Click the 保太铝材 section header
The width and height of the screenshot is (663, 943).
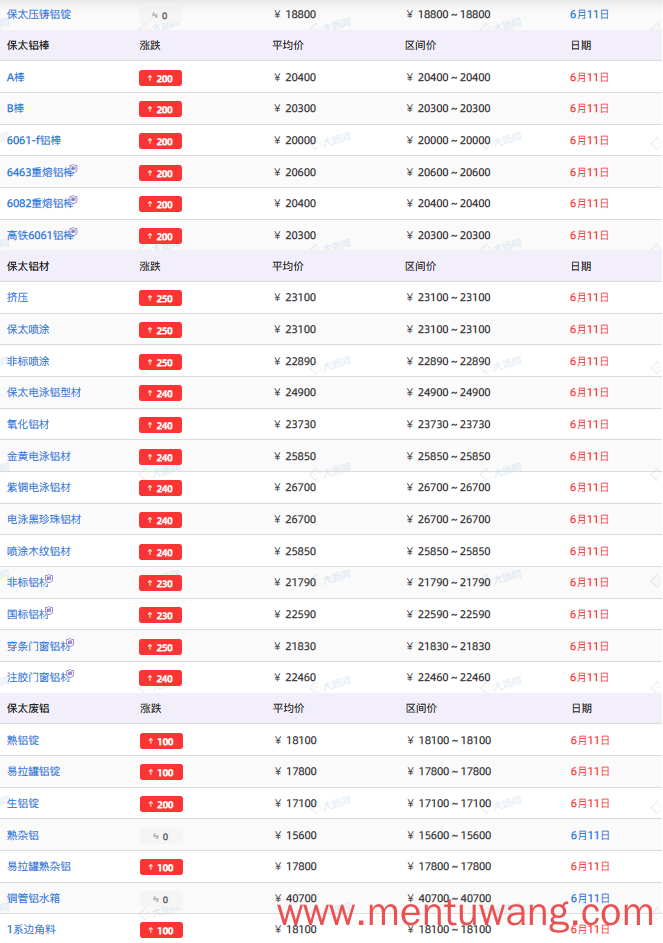coord(28,266)
